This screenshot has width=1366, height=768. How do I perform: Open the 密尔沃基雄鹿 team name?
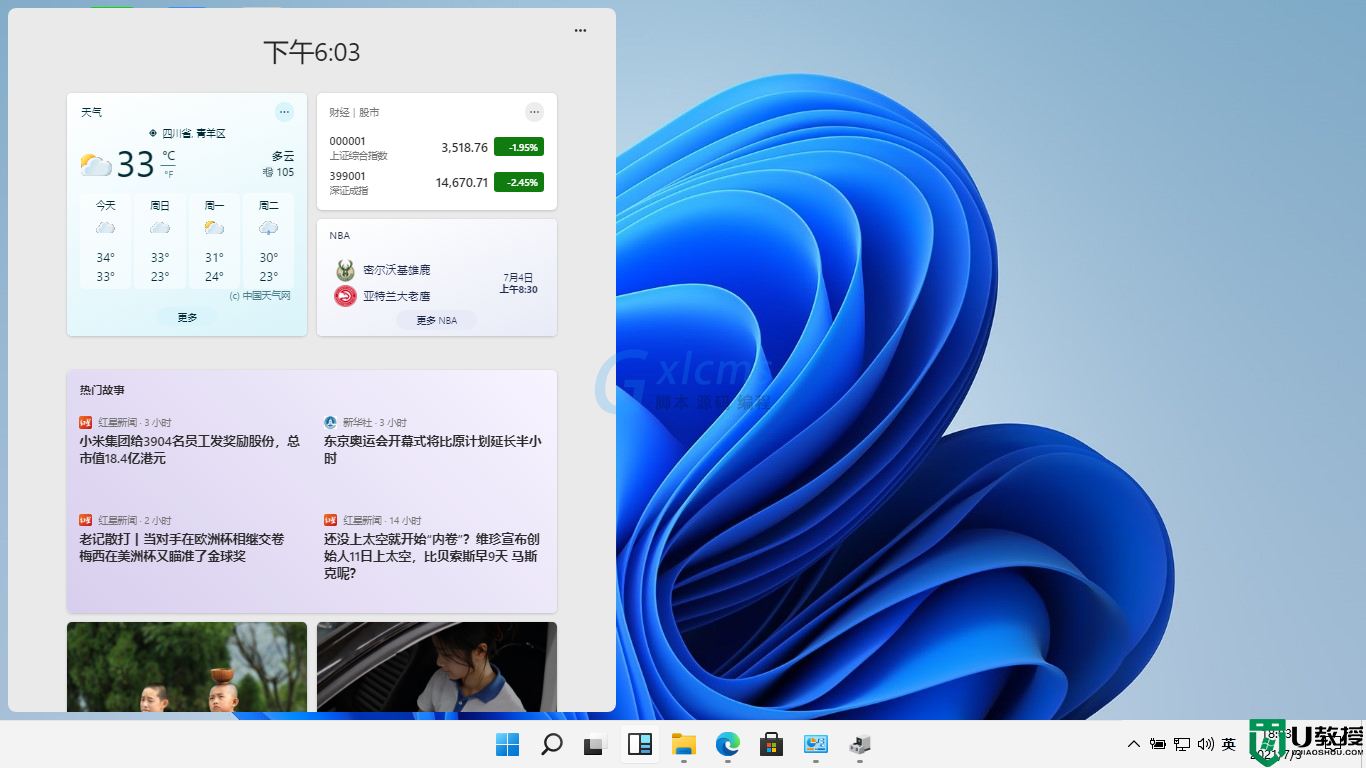[397, 270]
